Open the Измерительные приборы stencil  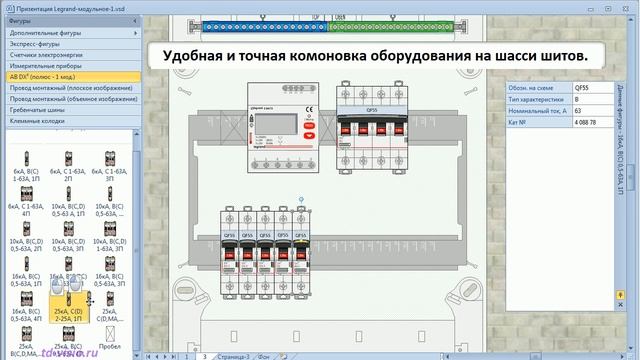click(73, 66)
